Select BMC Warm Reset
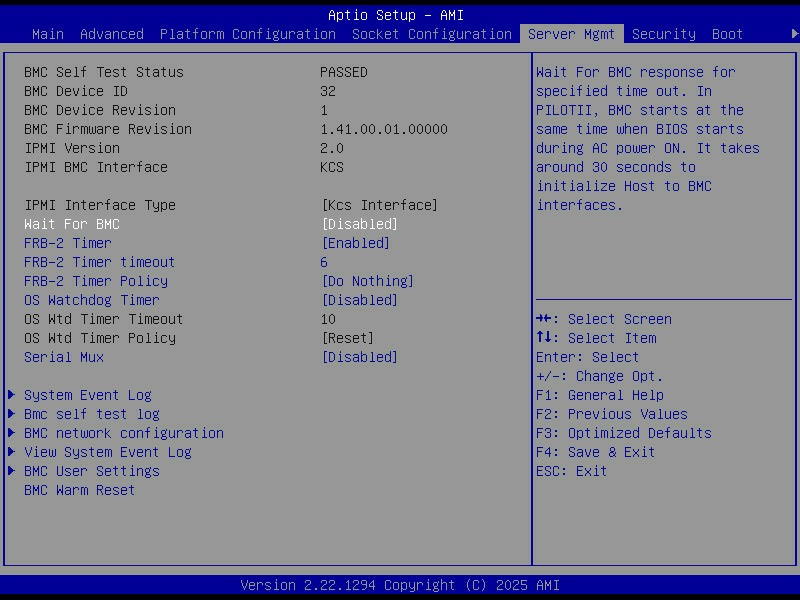Image resolution: width=800 pixels, height=600 pixels. (x=80, y=490)
